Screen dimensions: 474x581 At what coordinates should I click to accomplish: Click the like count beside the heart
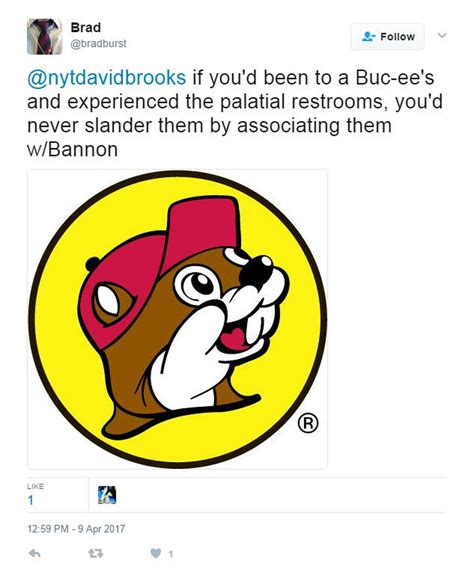170,554
